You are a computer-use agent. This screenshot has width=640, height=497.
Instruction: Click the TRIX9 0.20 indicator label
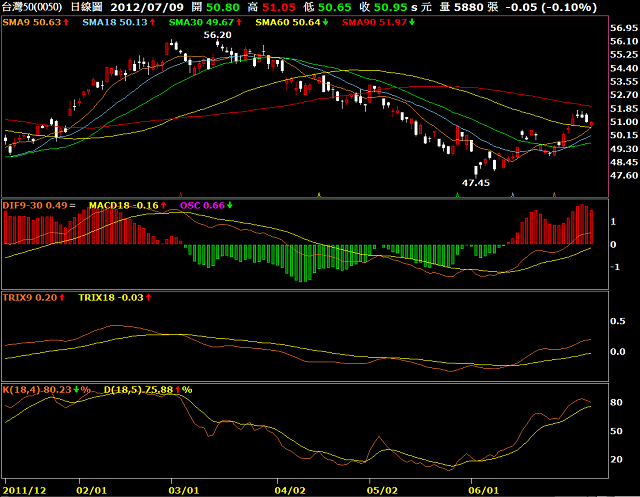(x=30, y=297)
